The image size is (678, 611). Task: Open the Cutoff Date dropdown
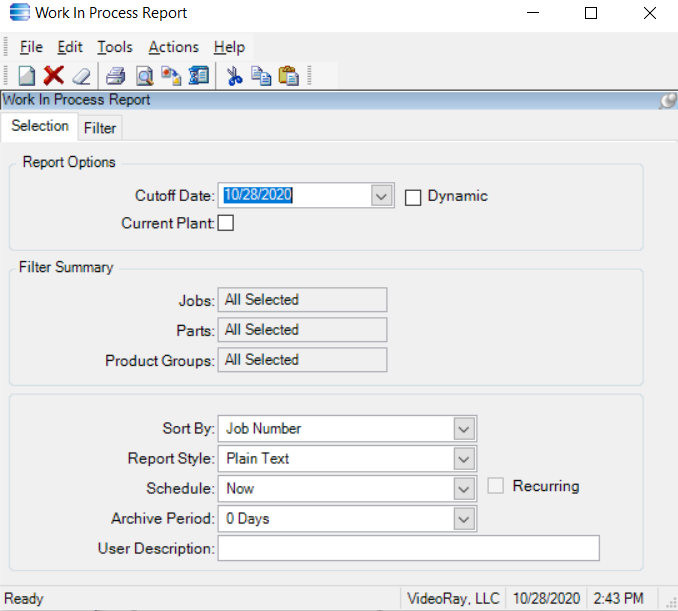tap(381, 196)
